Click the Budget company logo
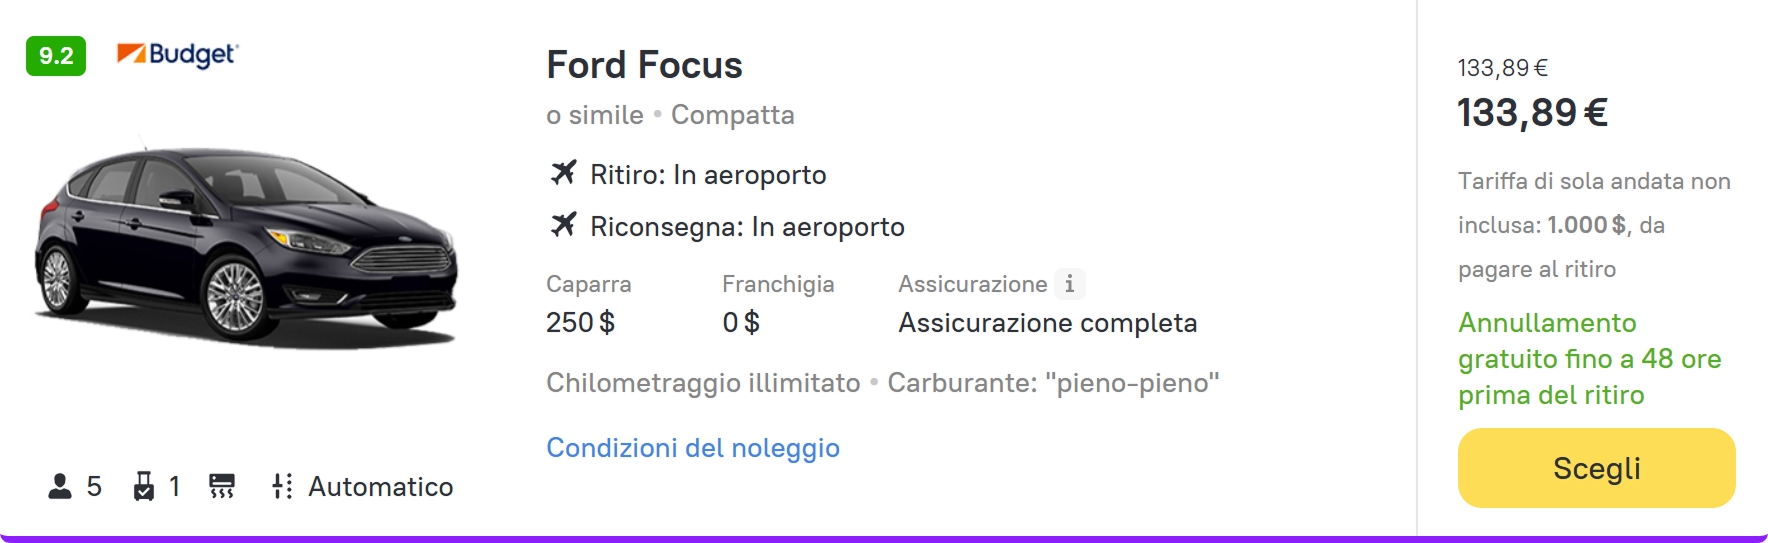This screenshot has height=543, width=1768. tap(177, 54)
